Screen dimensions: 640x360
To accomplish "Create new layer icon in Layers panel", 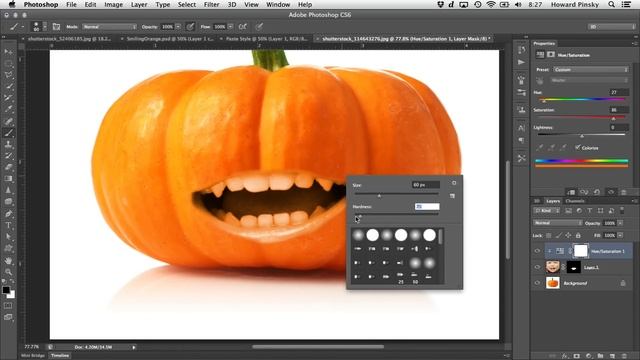I will [x=612, y=356].
